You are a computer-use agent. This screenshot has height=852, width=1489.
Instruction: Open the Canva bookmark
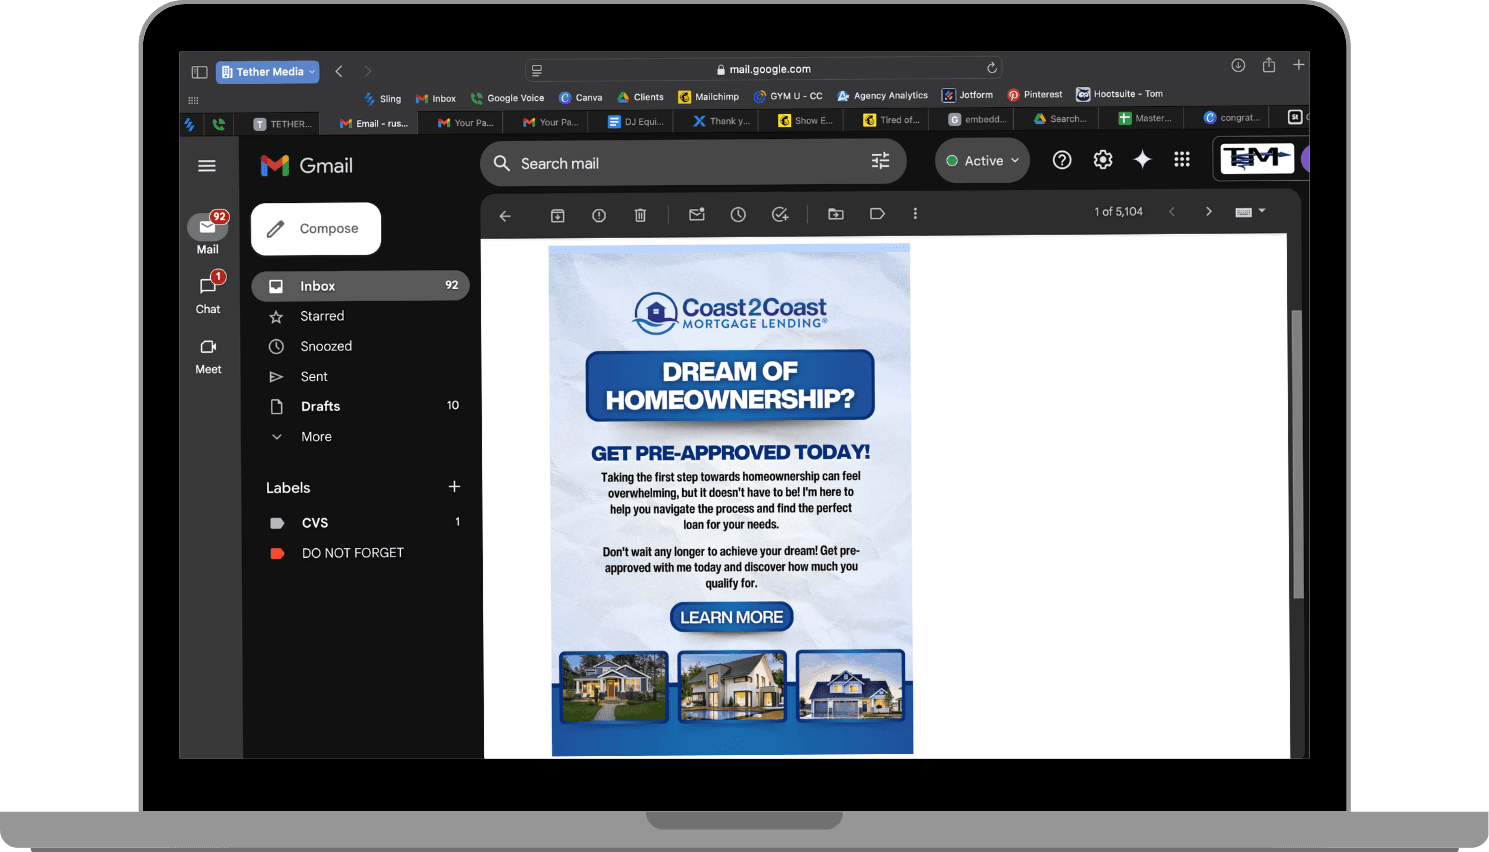581,98
